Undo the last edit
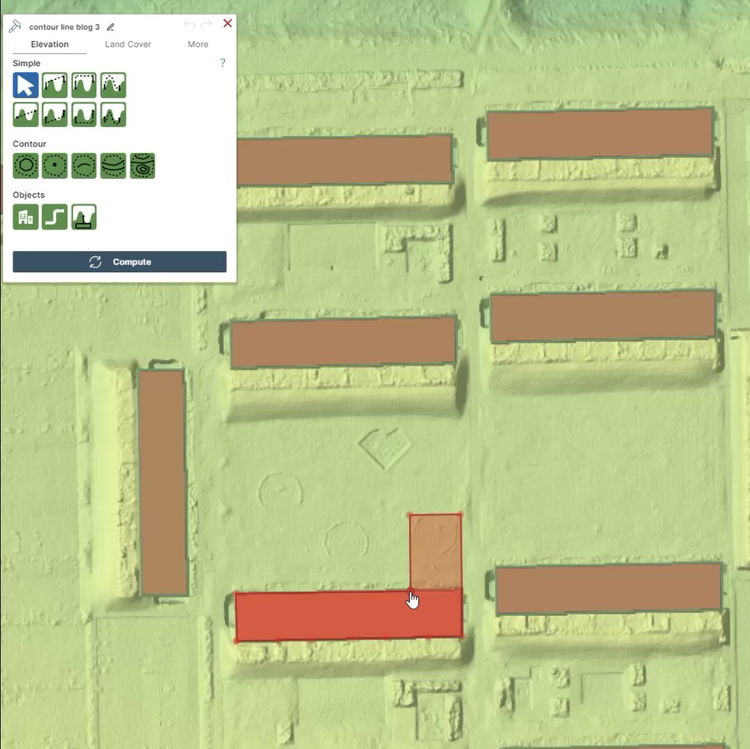The height and width of the screenshot is (749, 750). tap(190, 24)
